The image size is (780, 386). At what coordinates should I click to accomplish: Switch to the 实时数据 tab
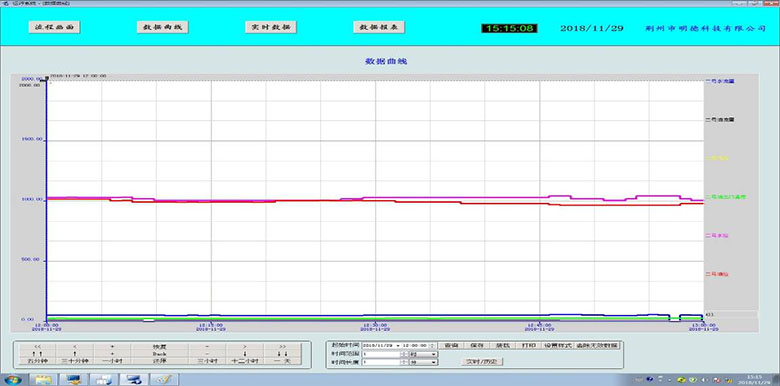[x=271, y=27]
